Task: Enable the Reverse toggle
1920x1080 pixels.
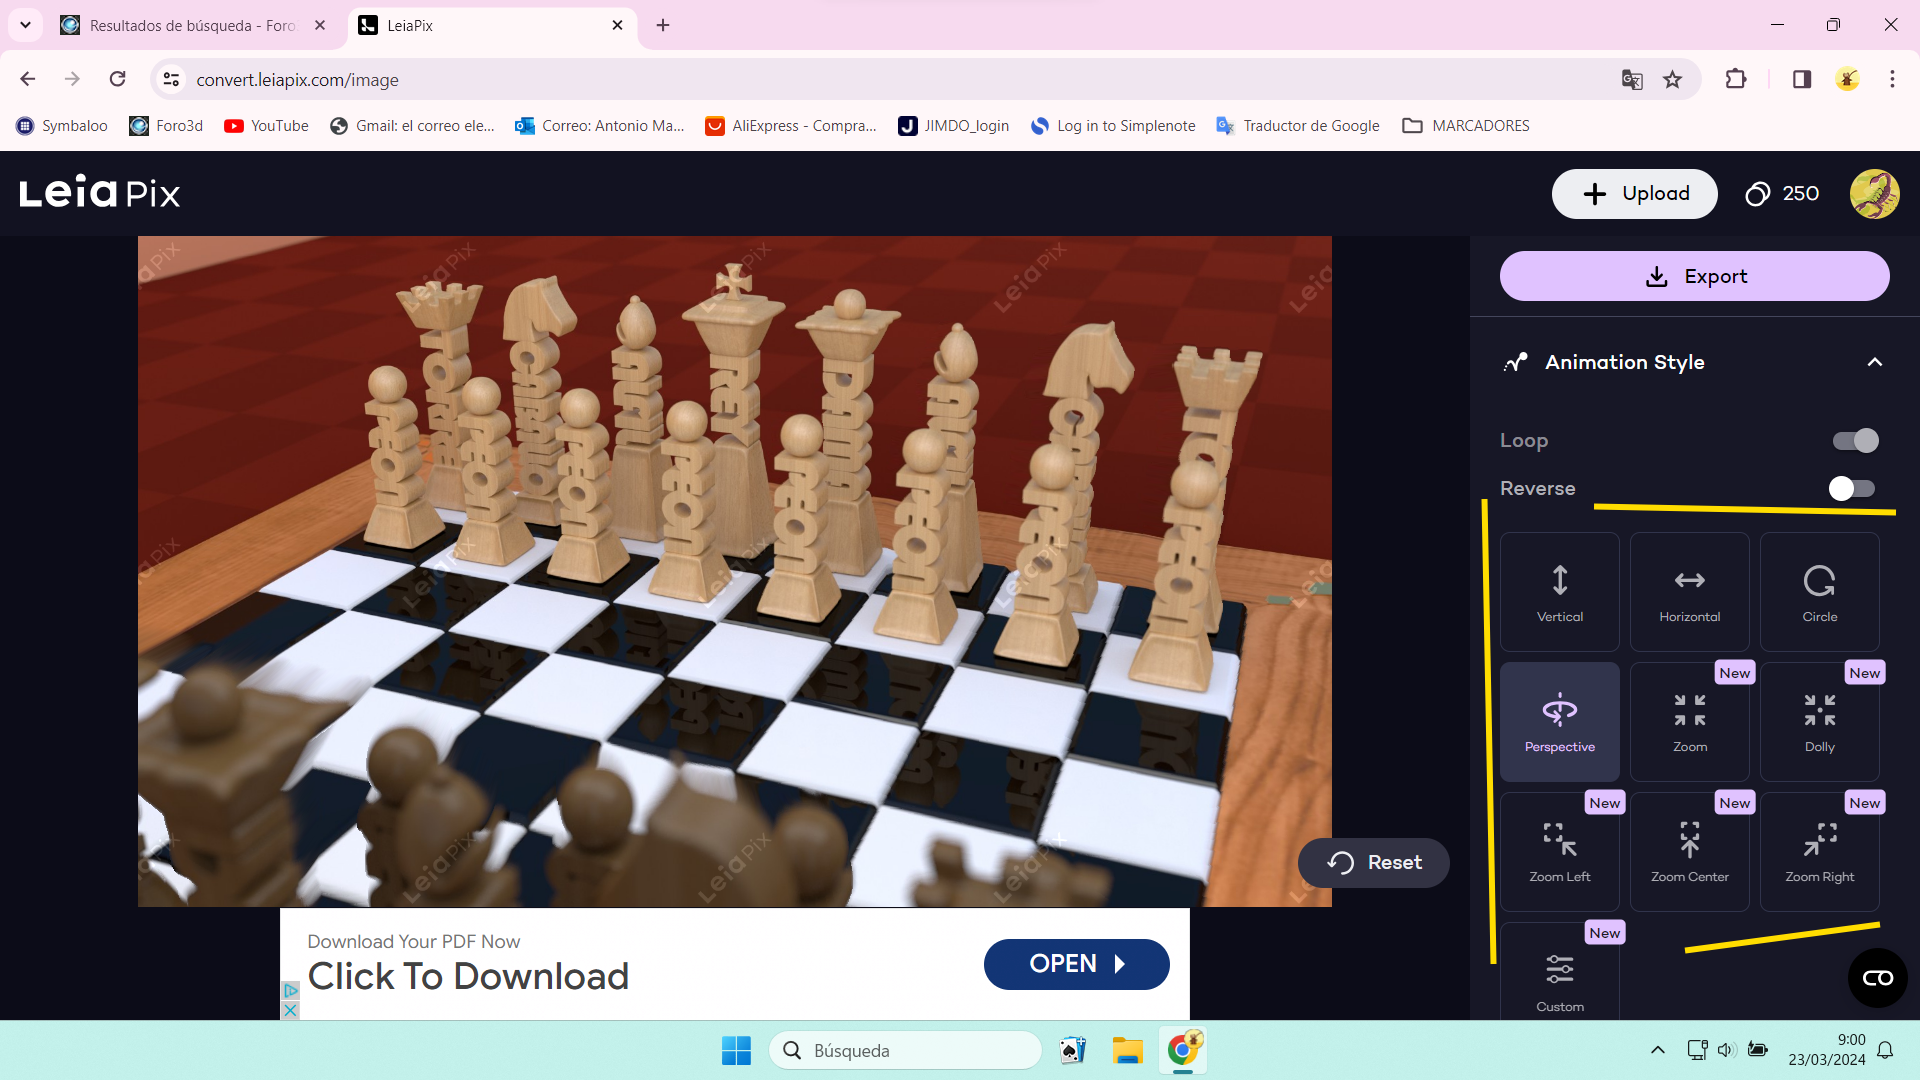Action: [1851, 488]
